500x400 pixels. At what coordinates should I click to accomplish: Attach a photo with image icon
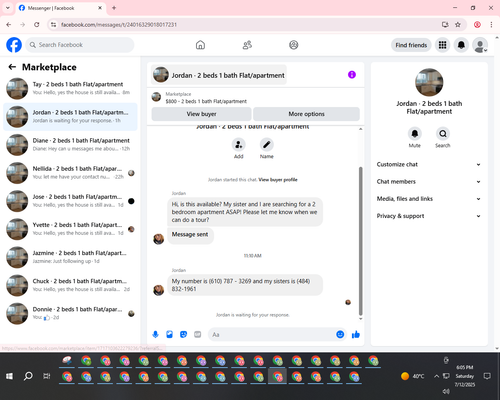click(x=170, y=334)
